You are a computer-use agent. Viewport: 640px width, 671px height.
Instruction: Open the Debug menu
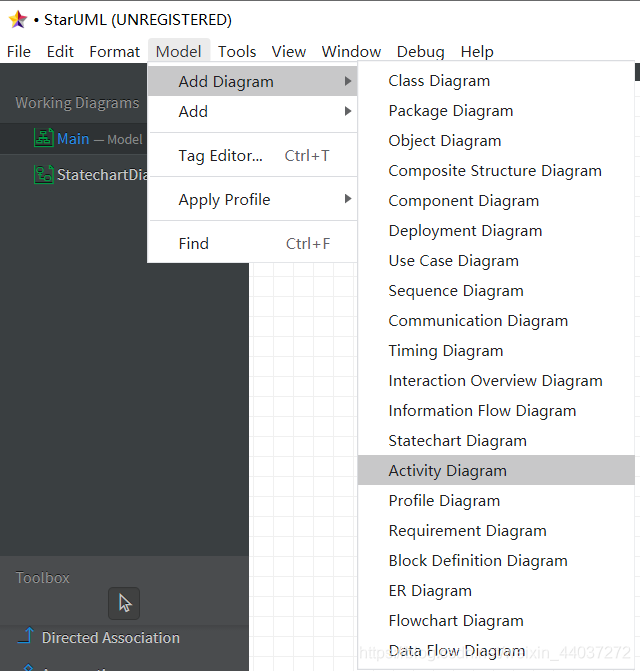[x=421, y=52]
